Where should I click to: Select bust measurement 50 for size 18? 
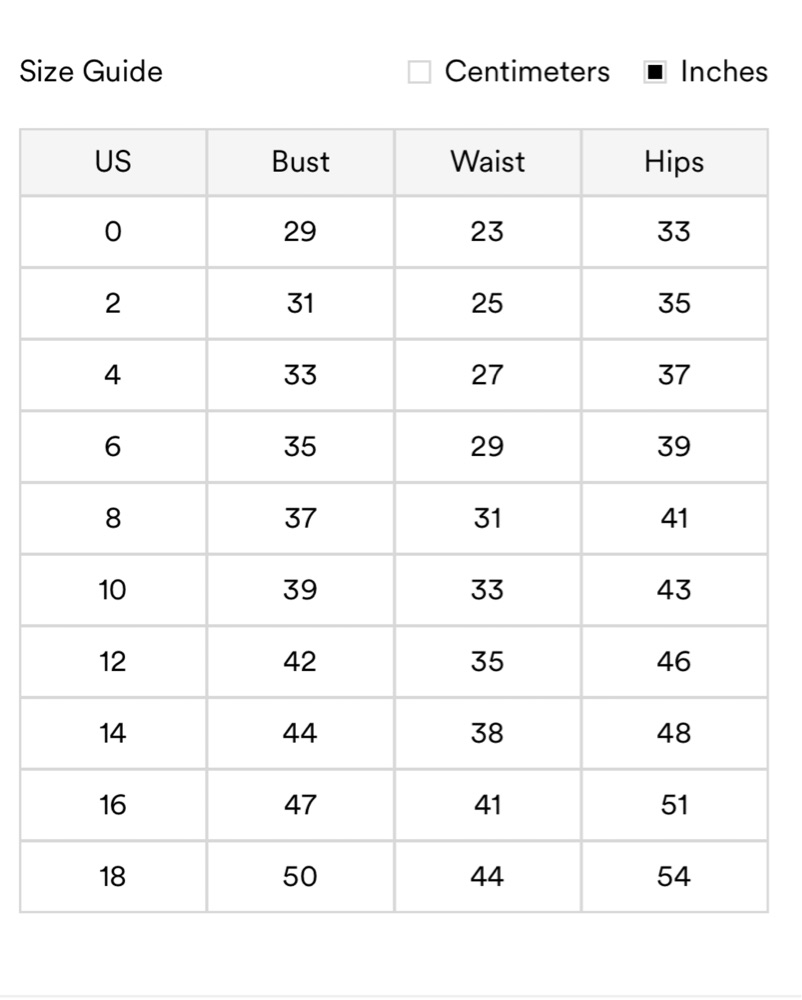click(300, 877)
